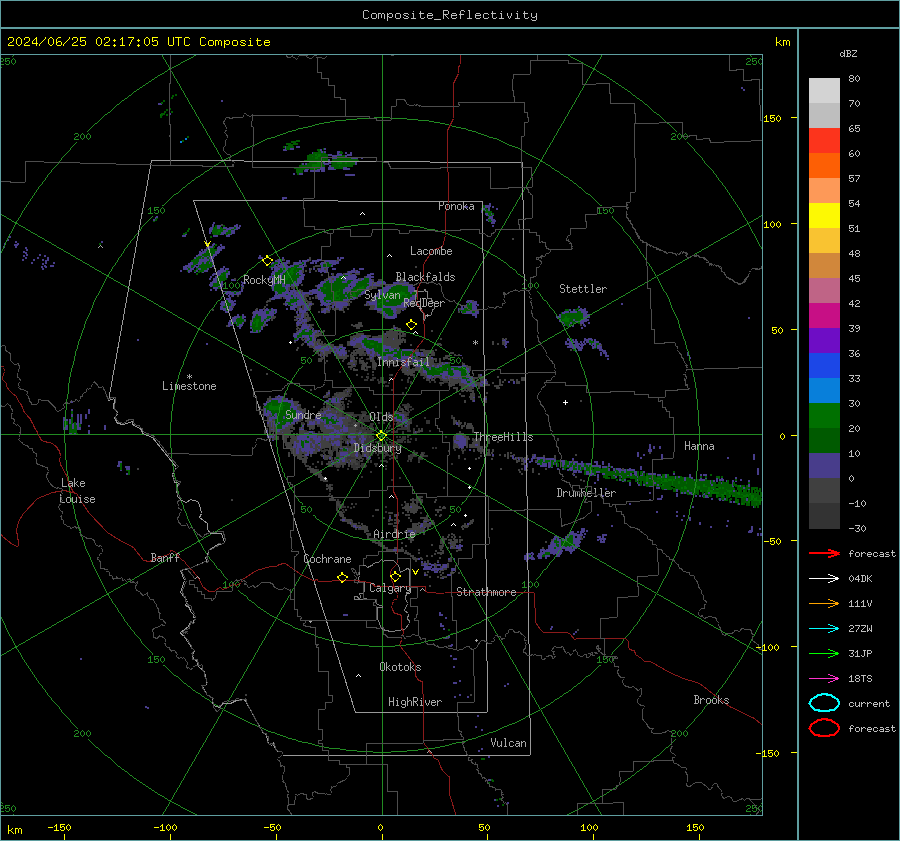Viewport: 900px width, 841px height.
Task: Click the Olds town label
Action: 381,417
